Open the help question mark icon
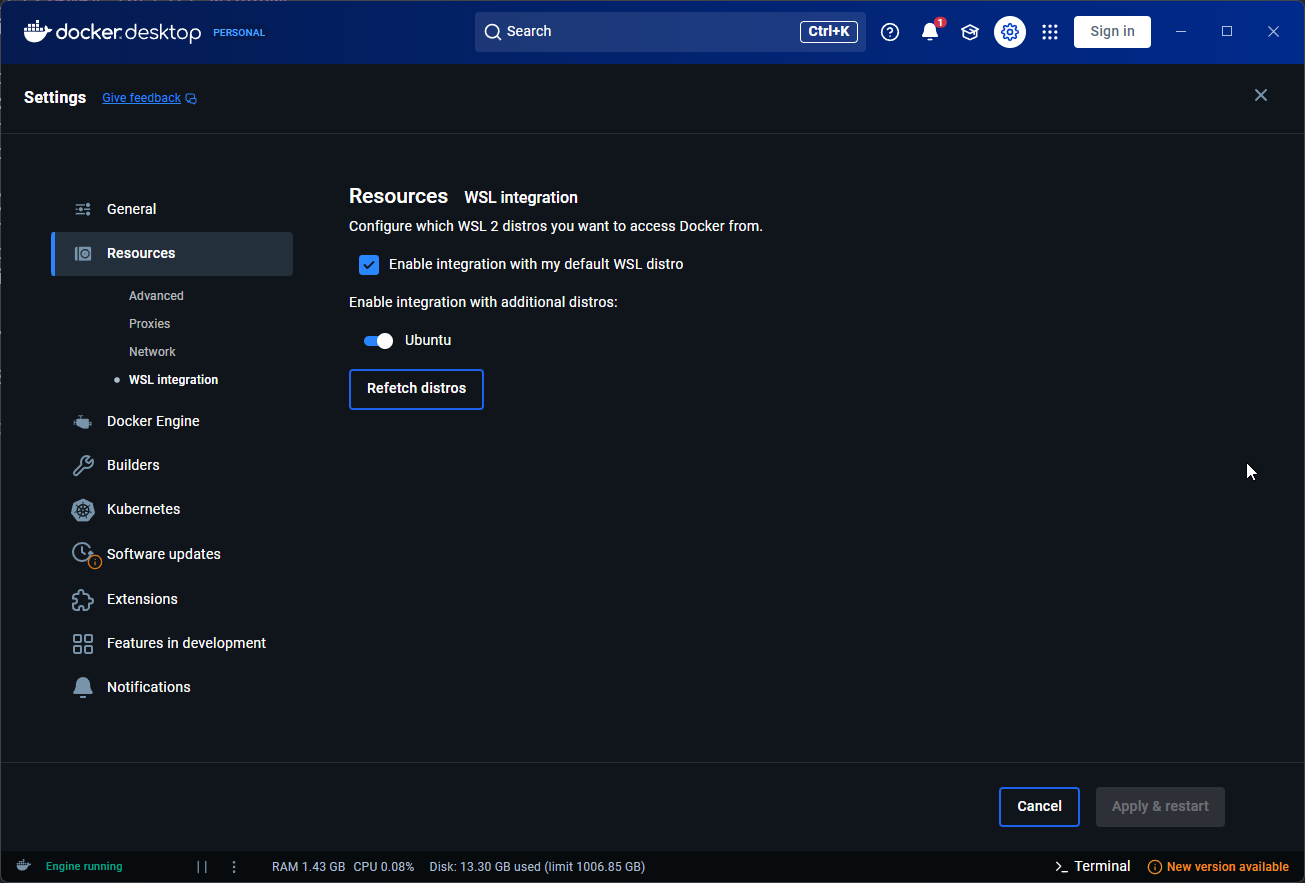 pyautogui.click(x=890, y=32)
